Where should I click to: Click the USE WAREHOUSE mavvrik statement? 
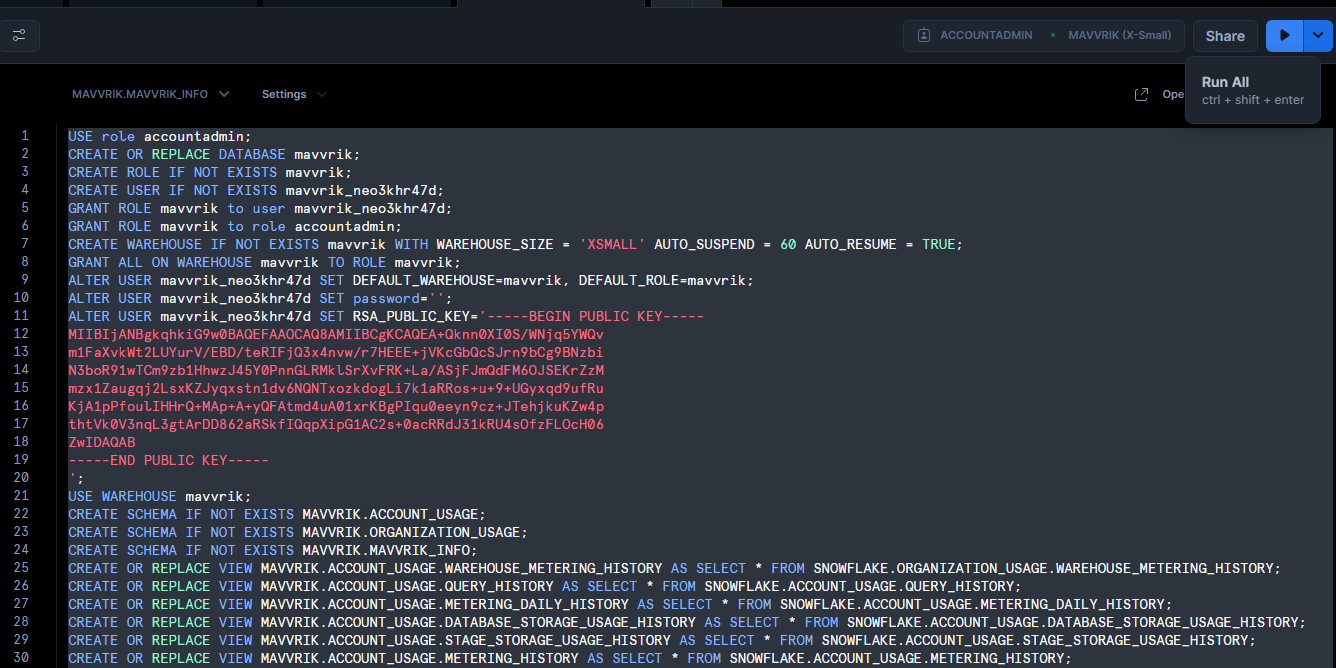coord(160,496)
